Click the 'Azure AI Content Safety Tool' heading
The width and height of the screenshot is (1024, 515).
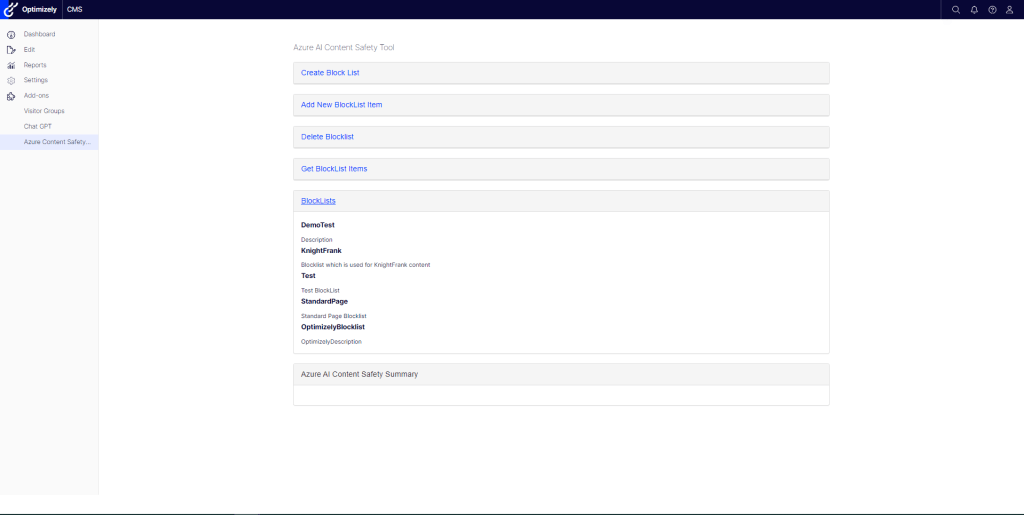click(x=344, y=47)
